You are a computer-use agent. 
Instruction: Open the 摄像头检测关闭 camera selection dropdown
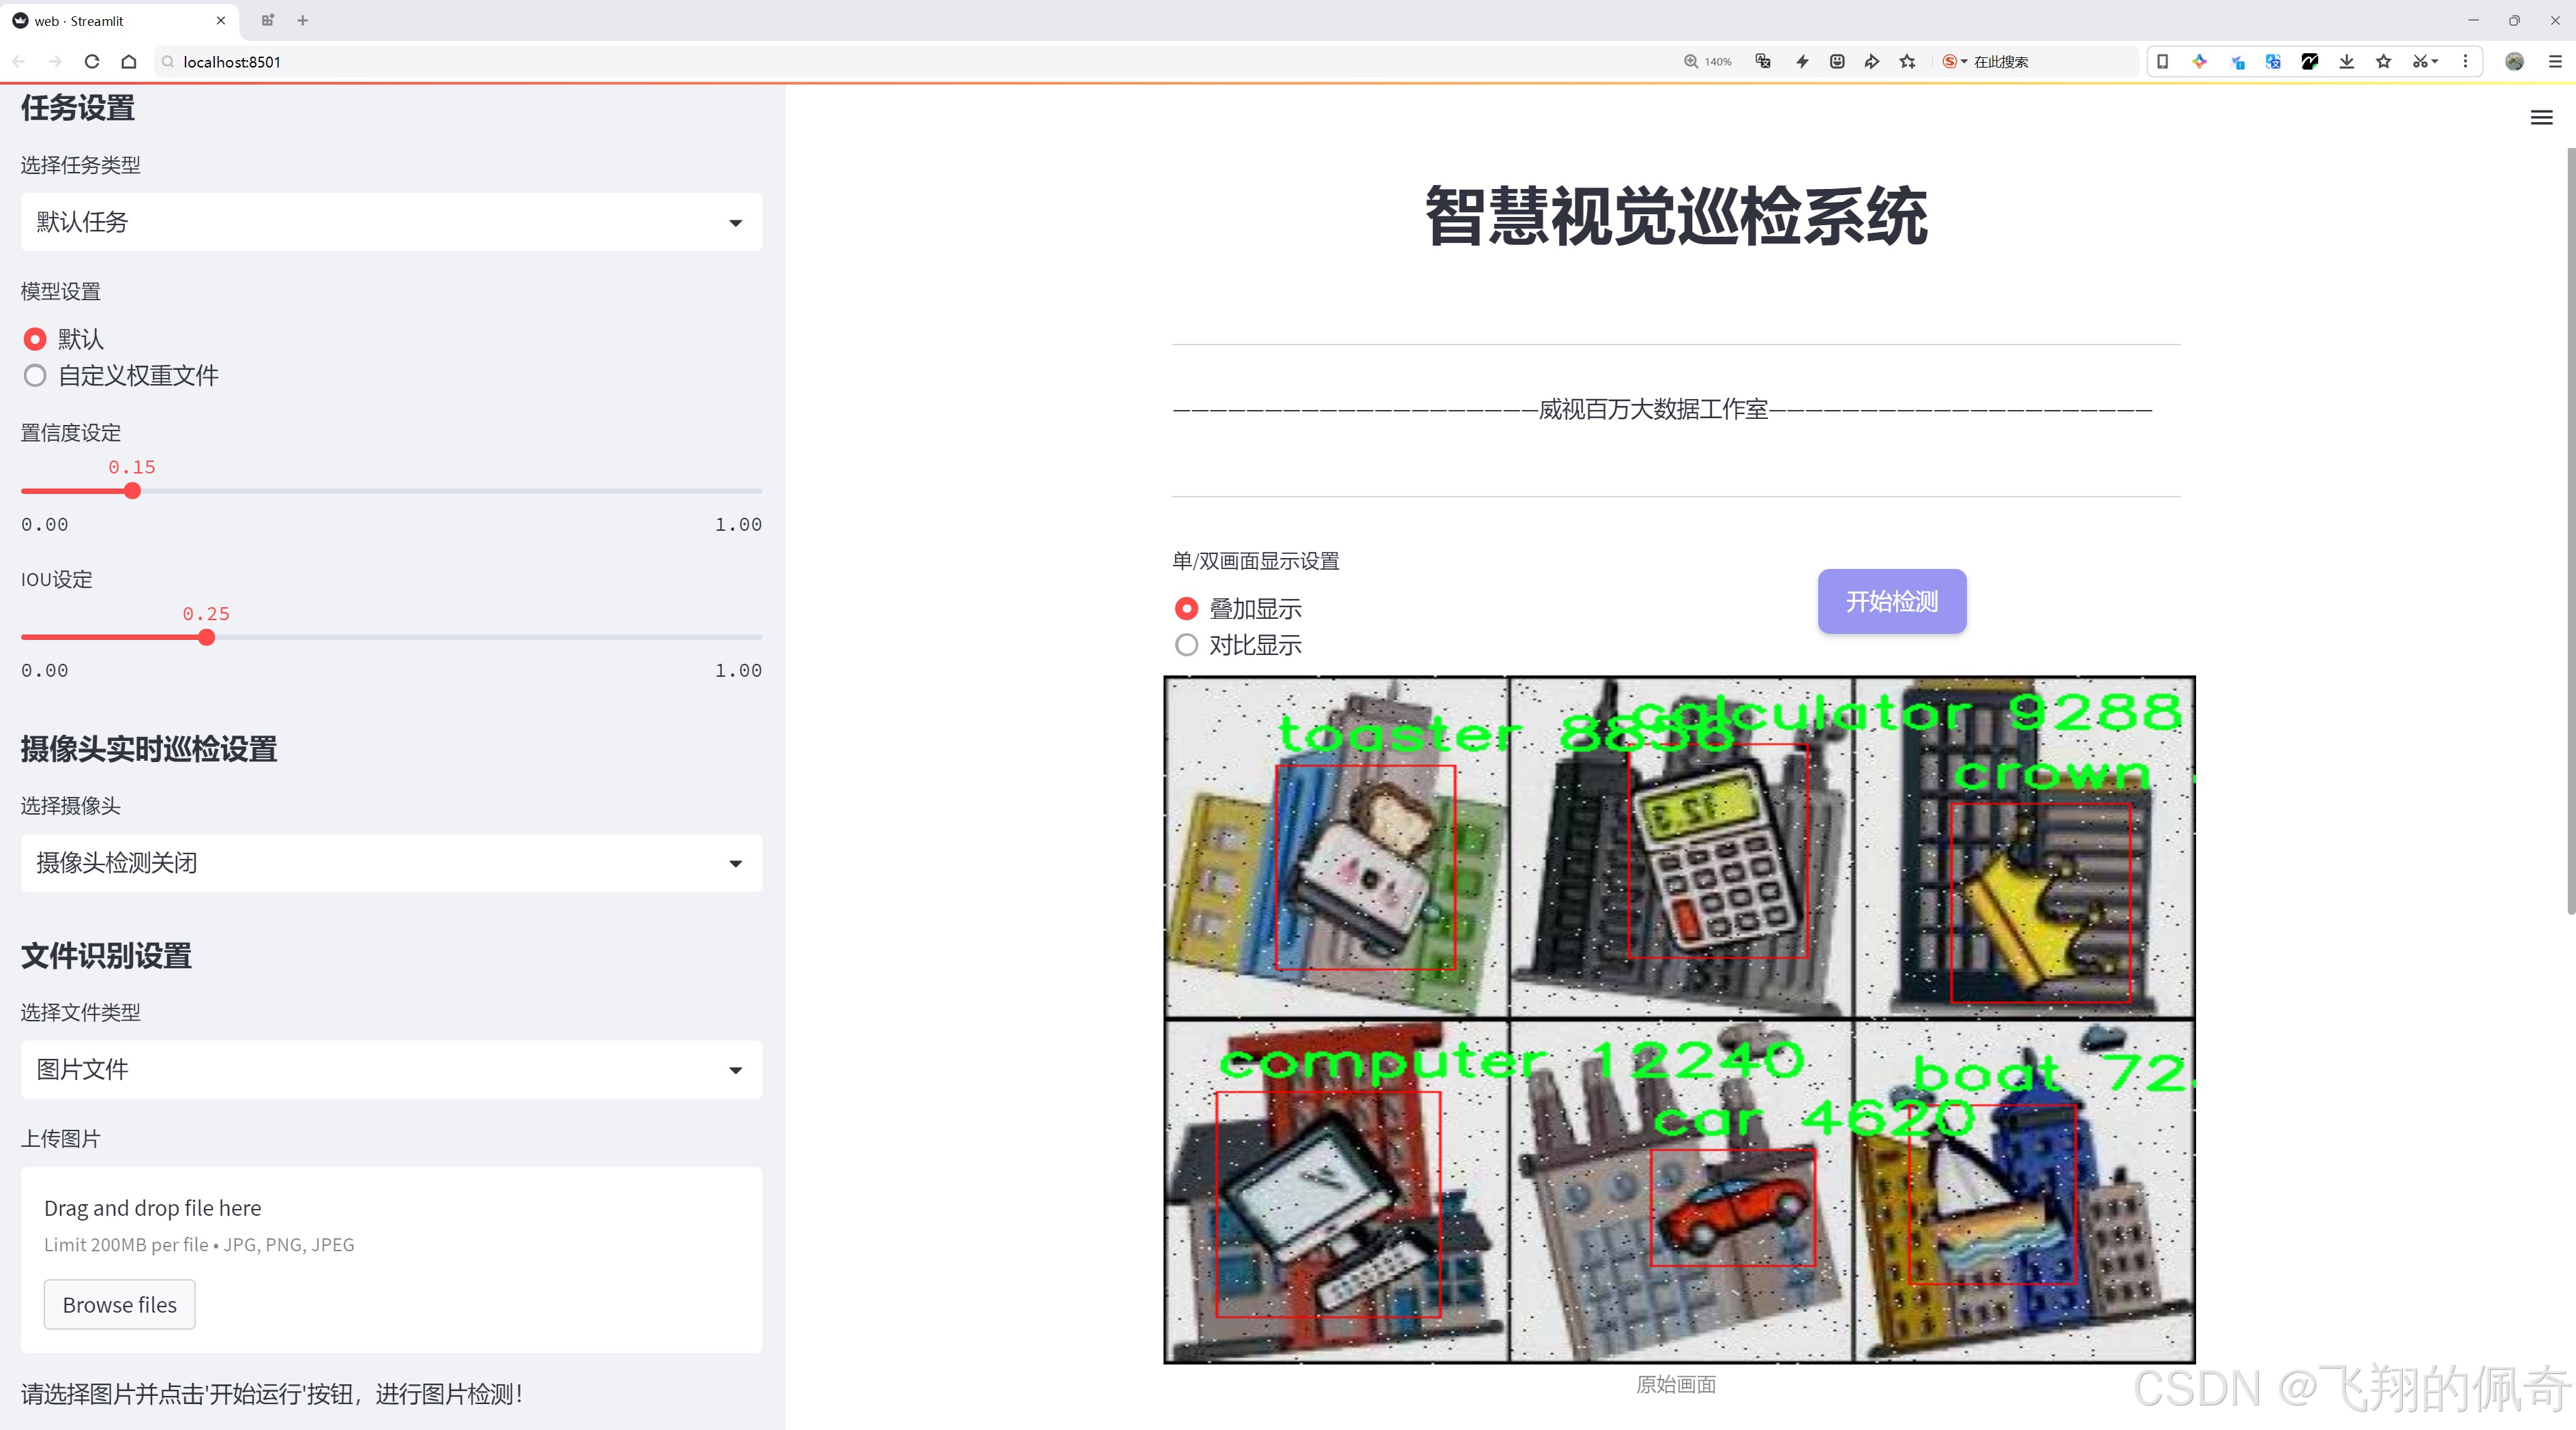(x=390, y=862)
